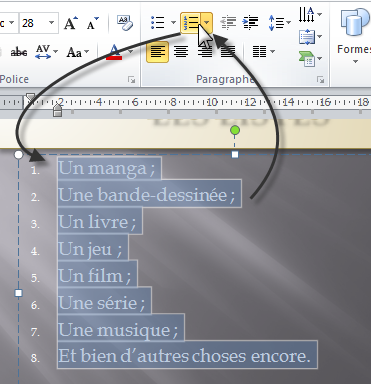The image size is (371, 384).
Task: Click the green rotation handle
Action: click(235, 130)
